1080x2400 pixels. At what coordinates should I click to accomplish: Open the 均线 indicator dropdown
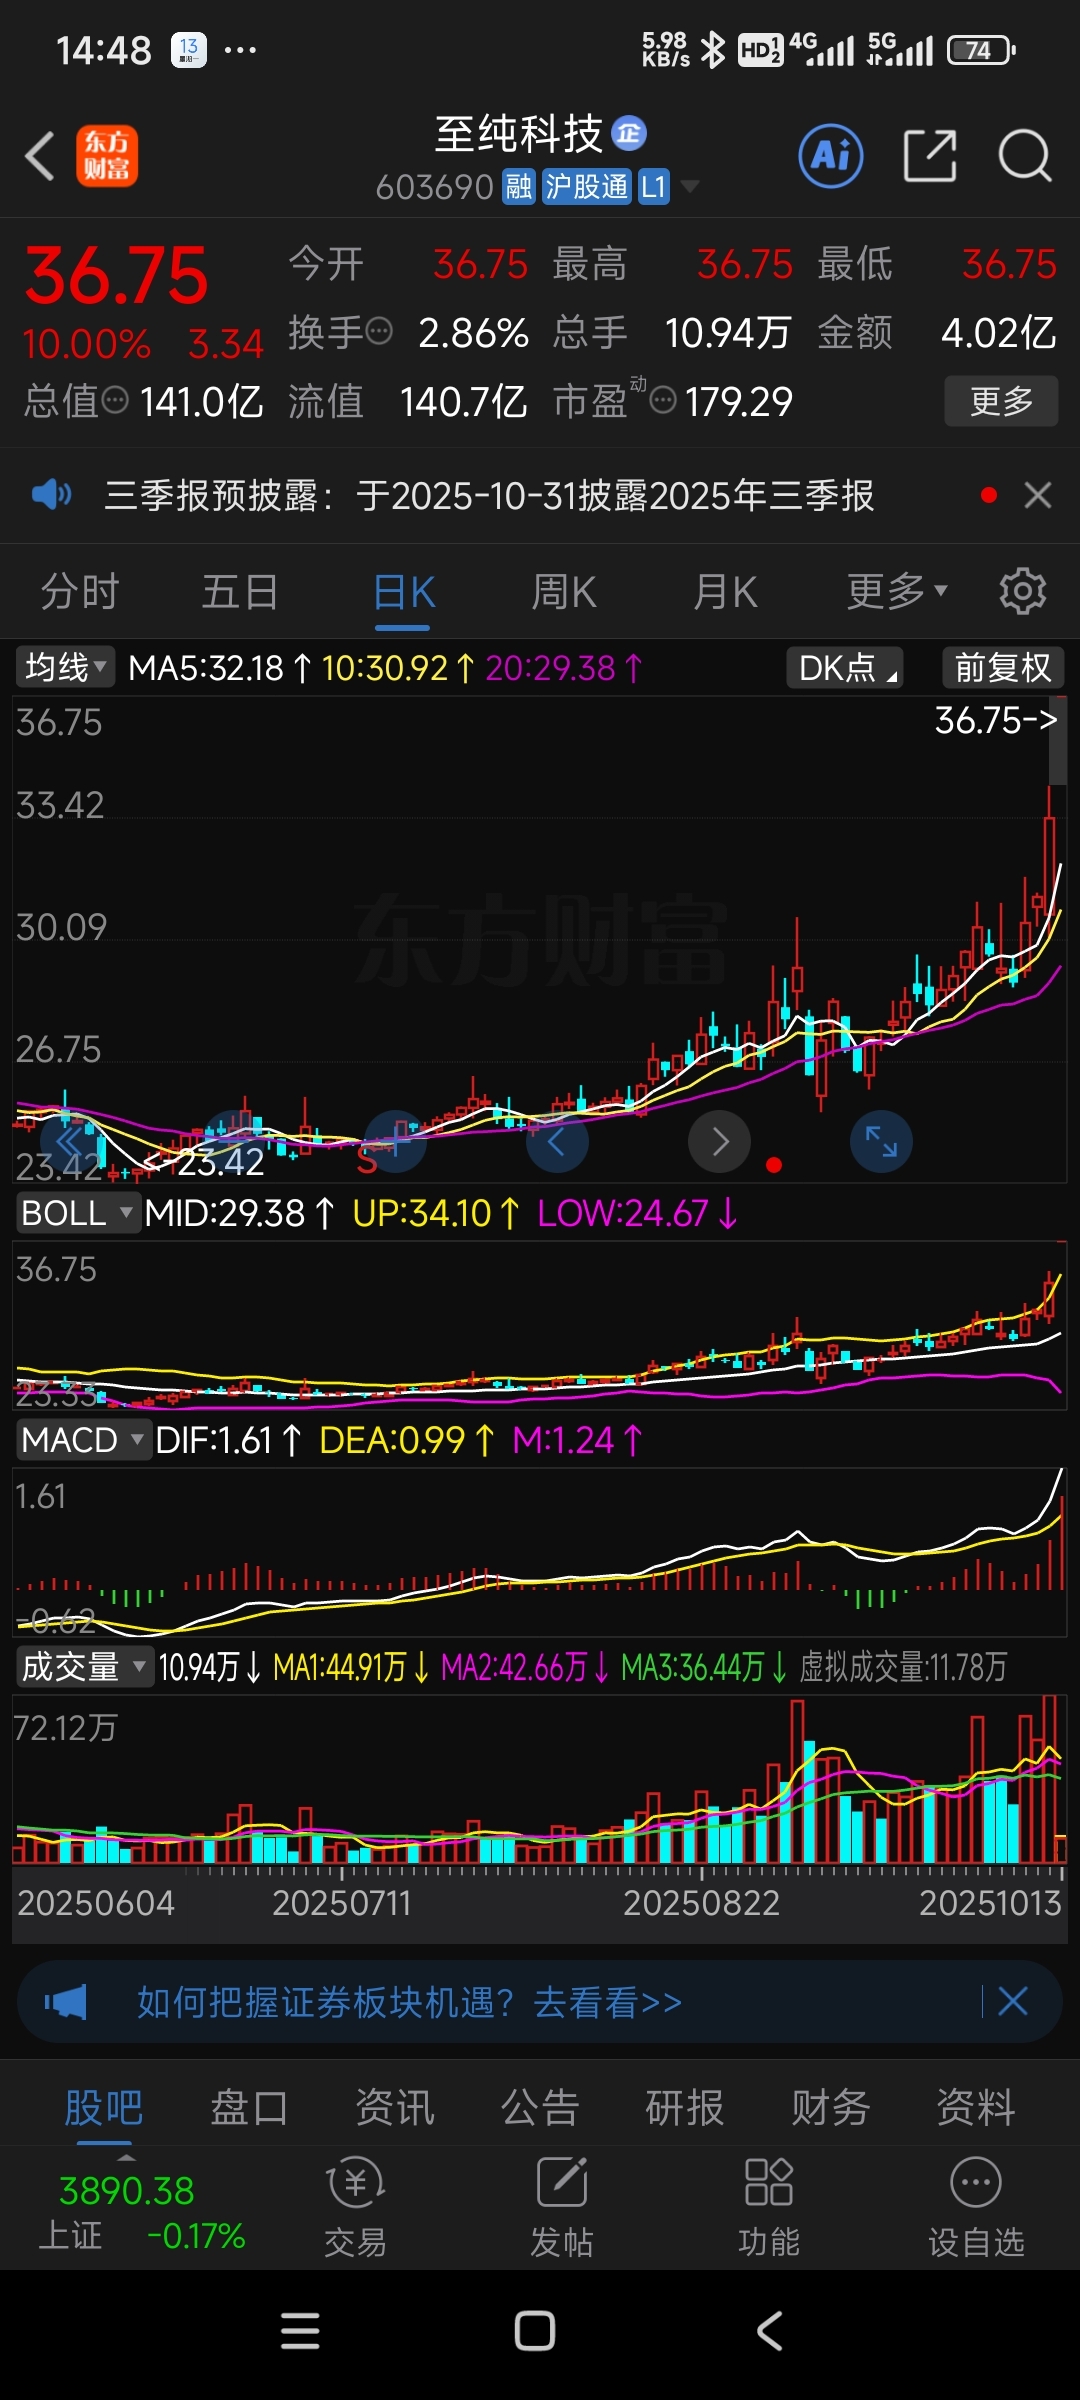[x=65, y=667]
